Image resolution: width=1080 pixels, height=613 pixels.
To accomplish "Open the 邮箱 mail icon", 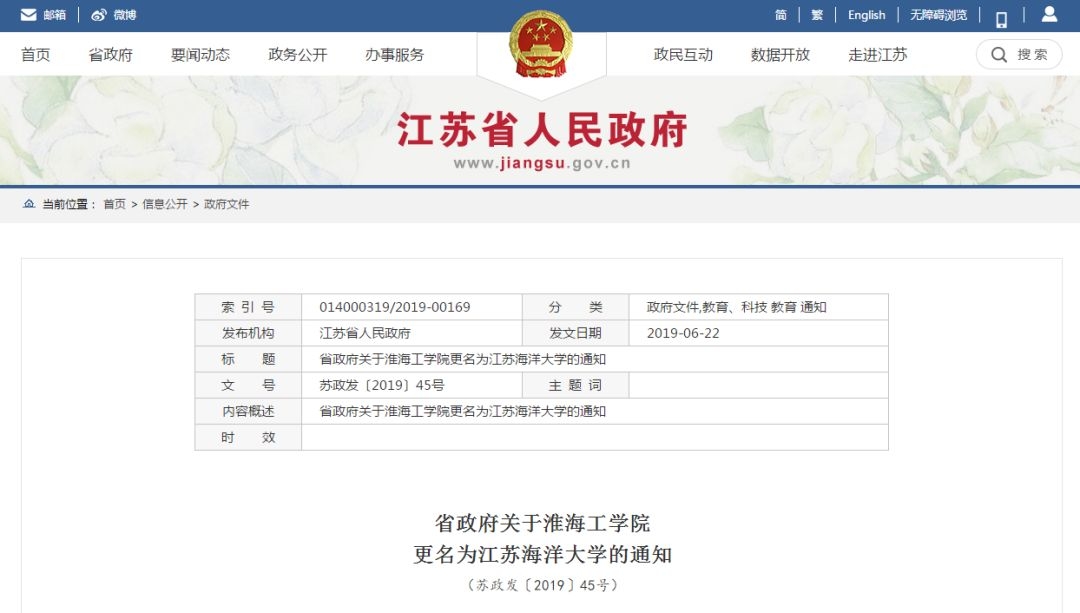I will [x=28, y=14].
